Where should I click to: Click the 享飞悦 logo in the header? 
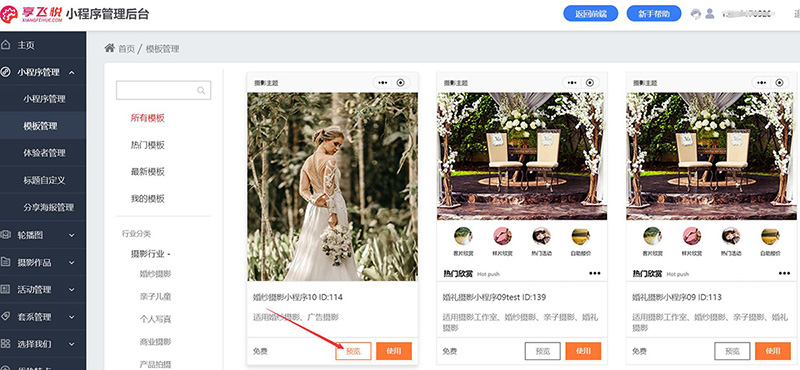[x=32, y=14]
